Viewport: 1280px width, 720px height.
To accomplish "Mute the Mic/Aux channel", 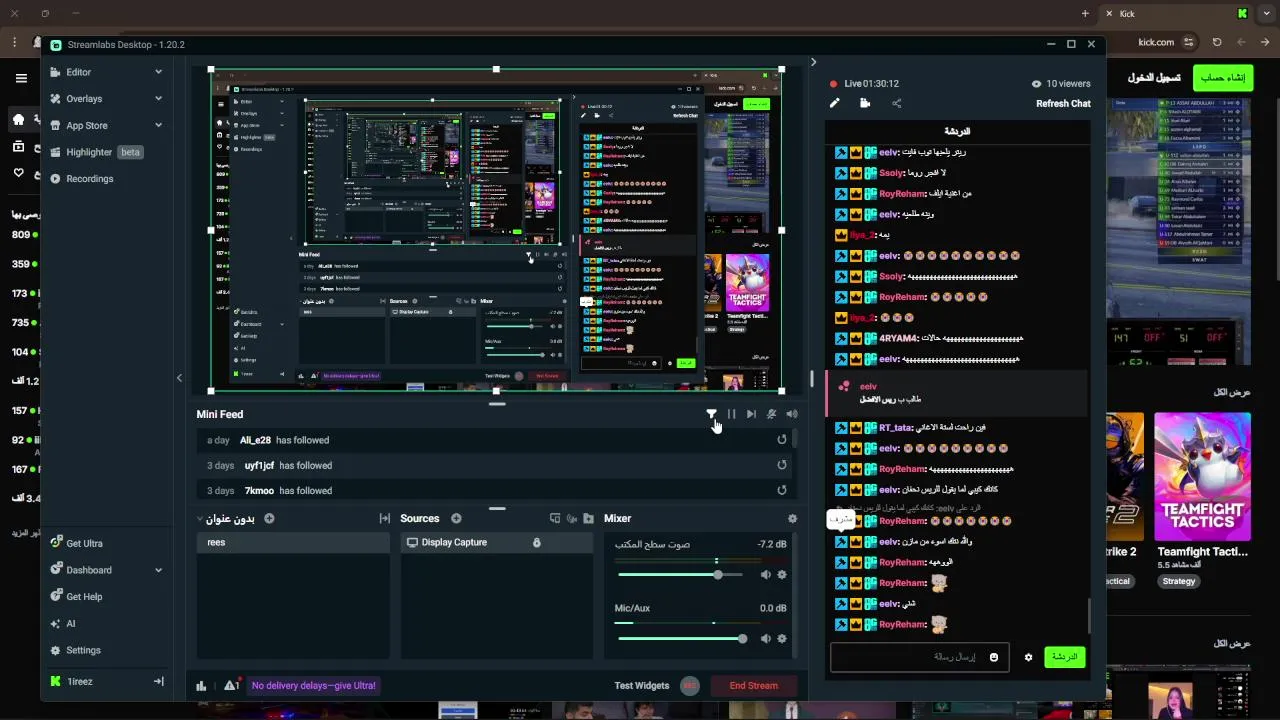I will click(765, 638).
